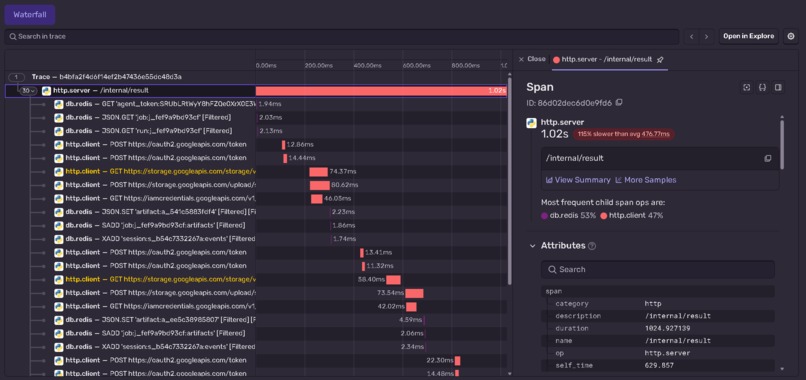Click the http.client red legend dot

coord(603,215)
